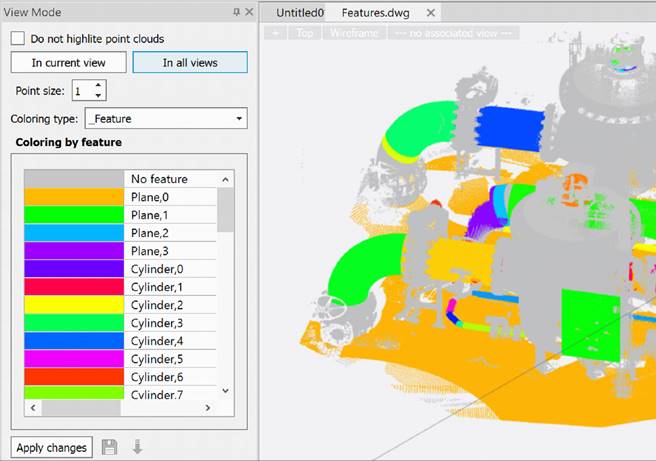Screen dimensions: 656x461
Task: Click the gray No feature color swatch
Action: click(74, 179)
